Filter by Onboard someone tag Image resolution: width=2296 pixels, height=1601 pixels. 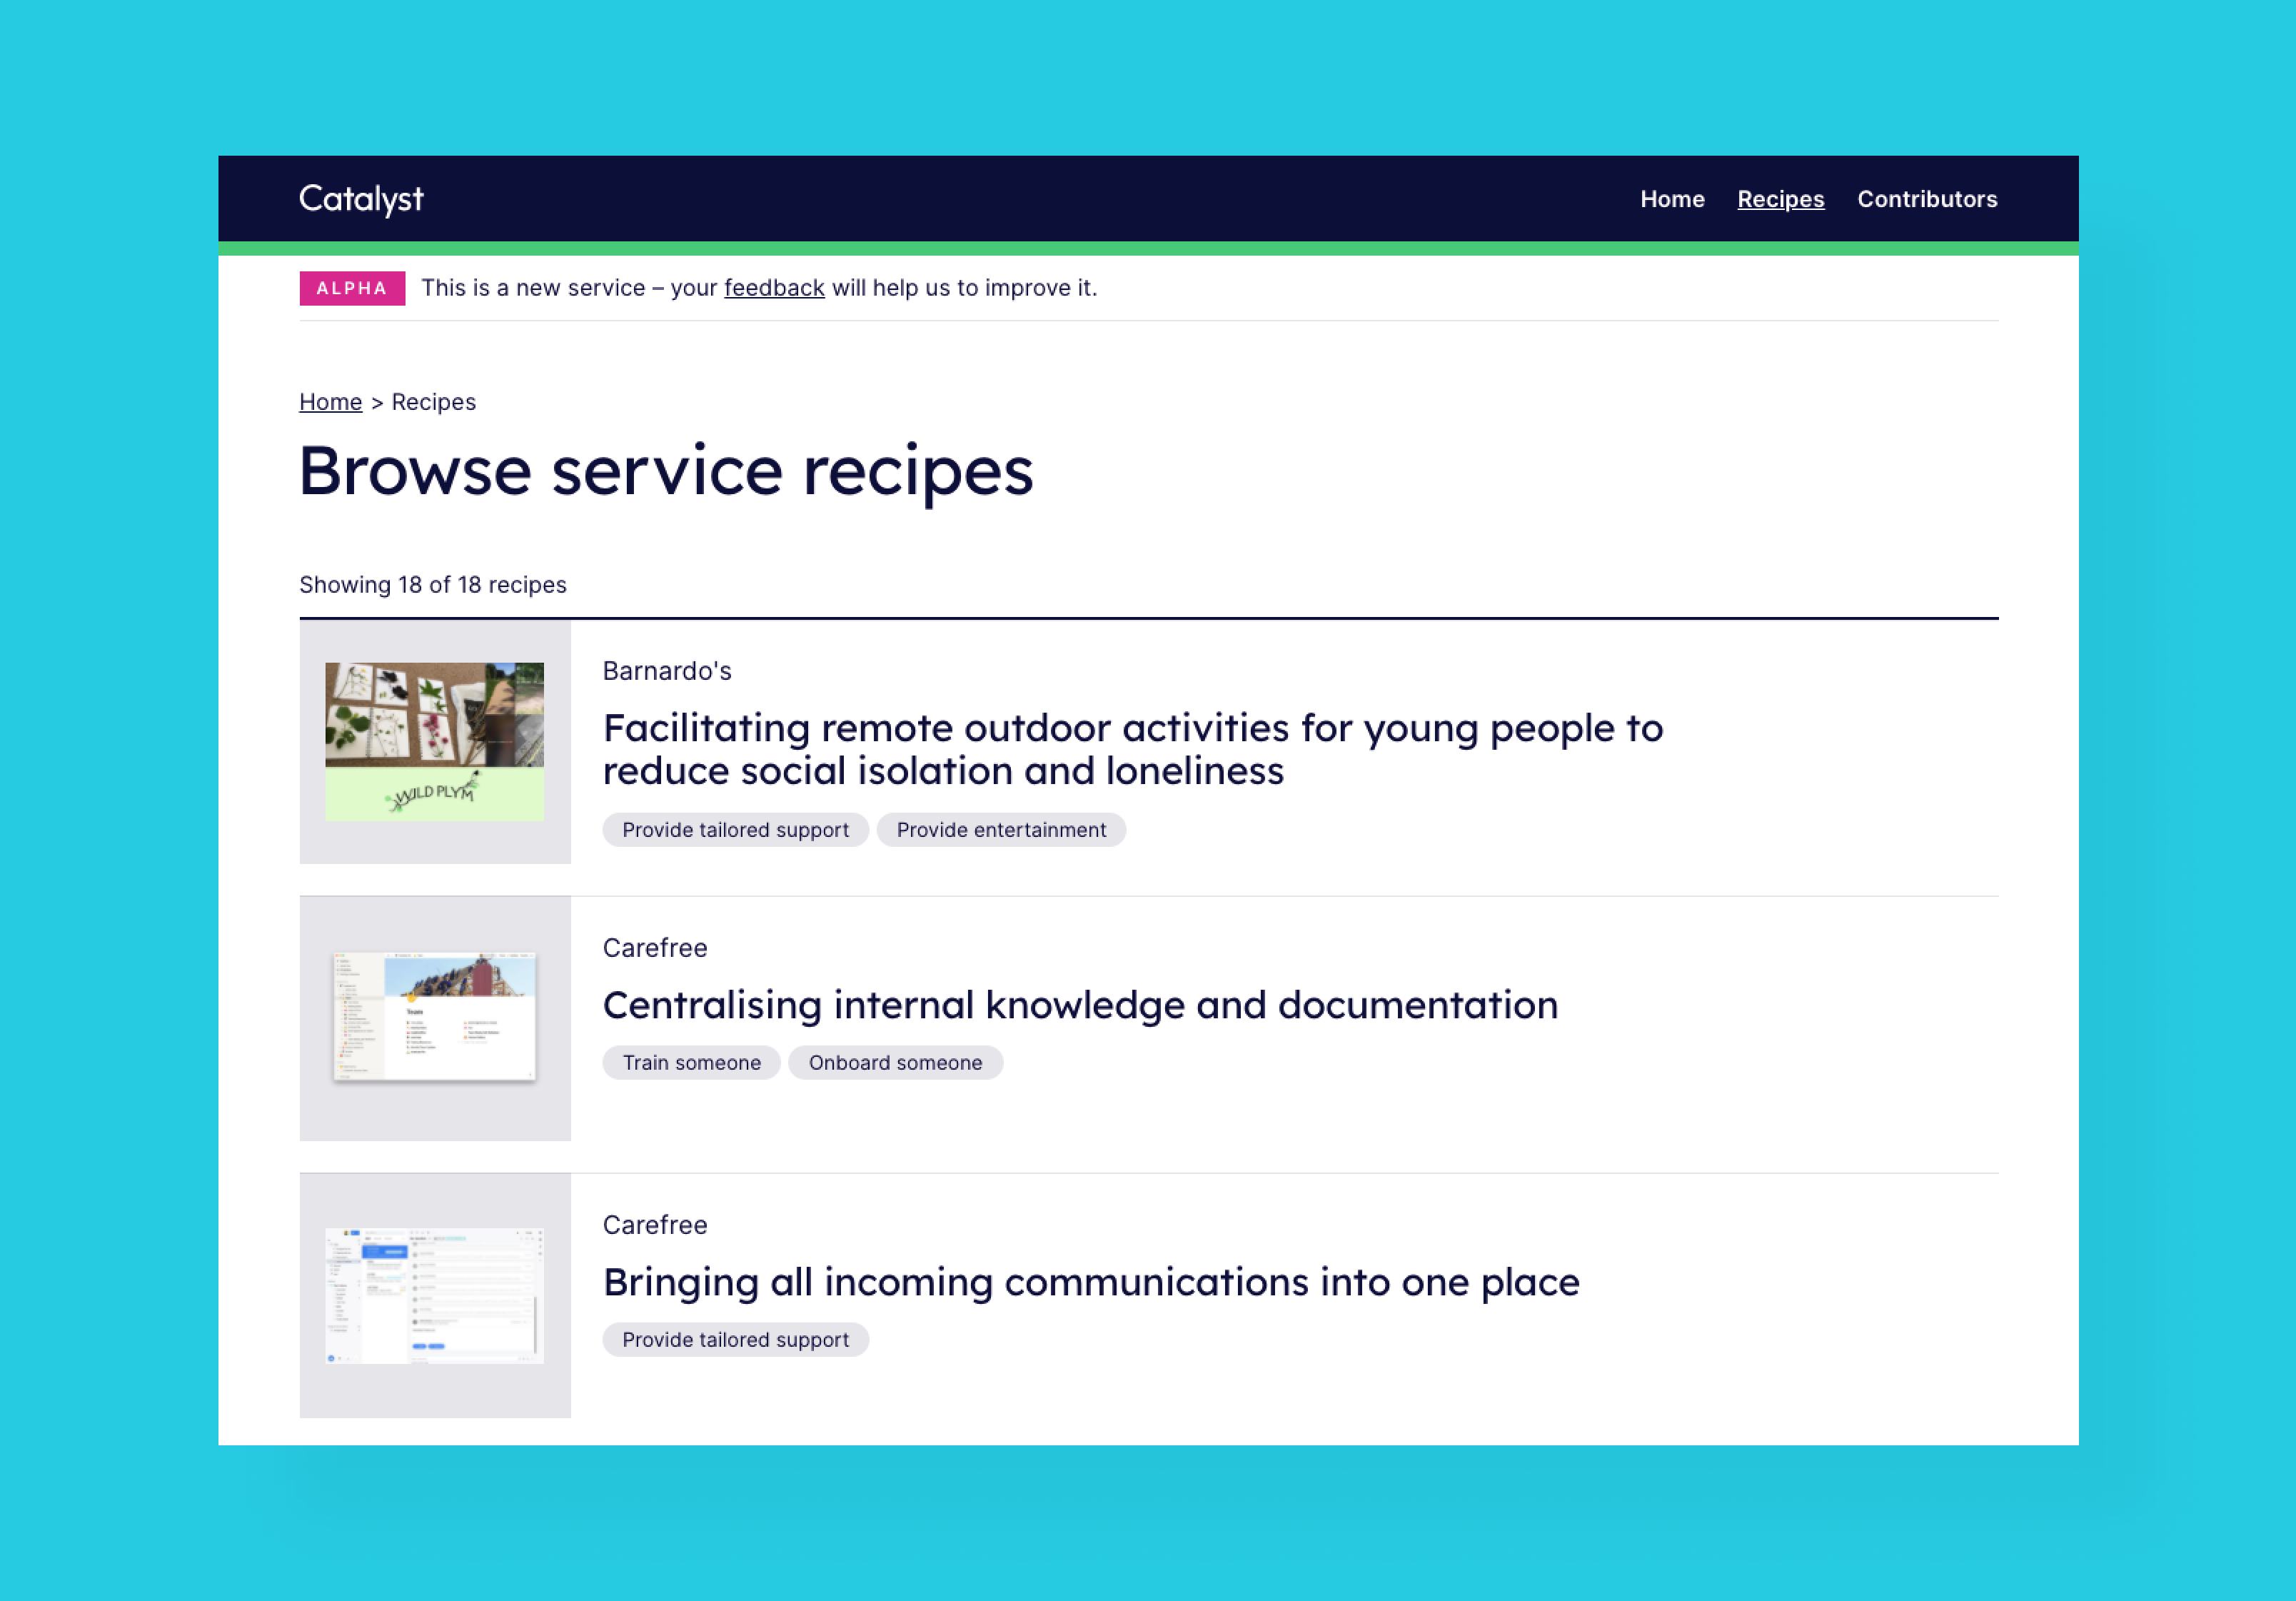(895, 1063)
